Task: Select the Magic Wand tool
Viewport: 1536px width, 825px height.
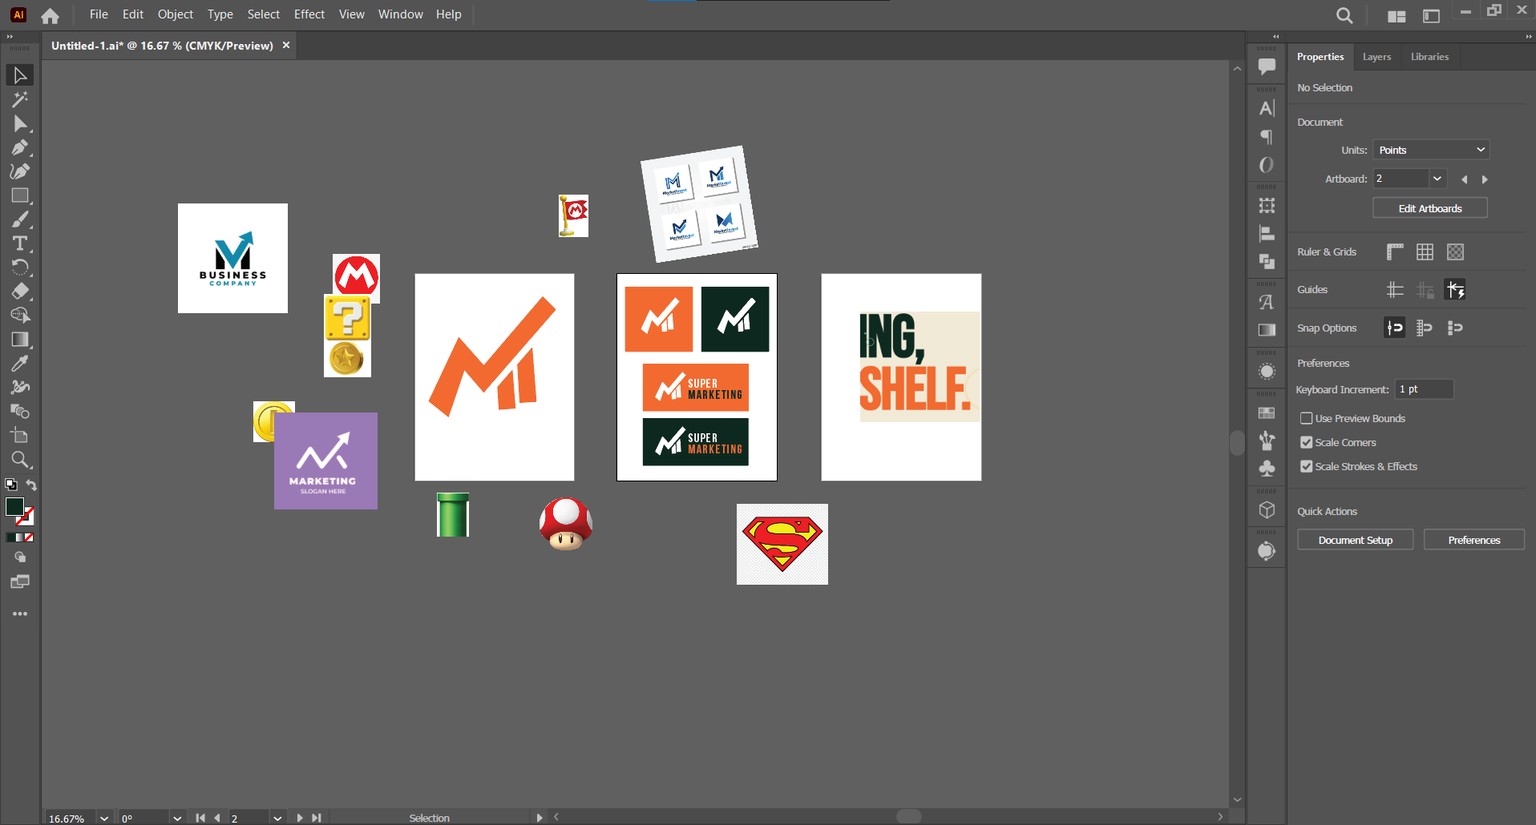Action: [20, 99]
